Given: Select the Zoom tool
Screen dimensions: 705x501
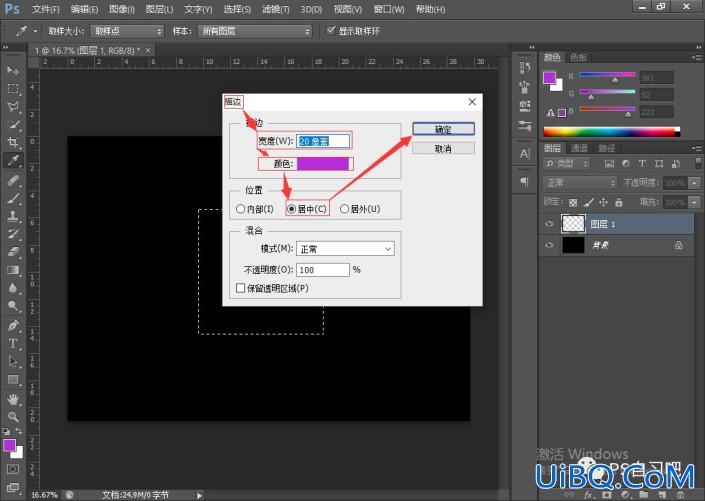Looking at the screenshot, I should tap(13, 416).
